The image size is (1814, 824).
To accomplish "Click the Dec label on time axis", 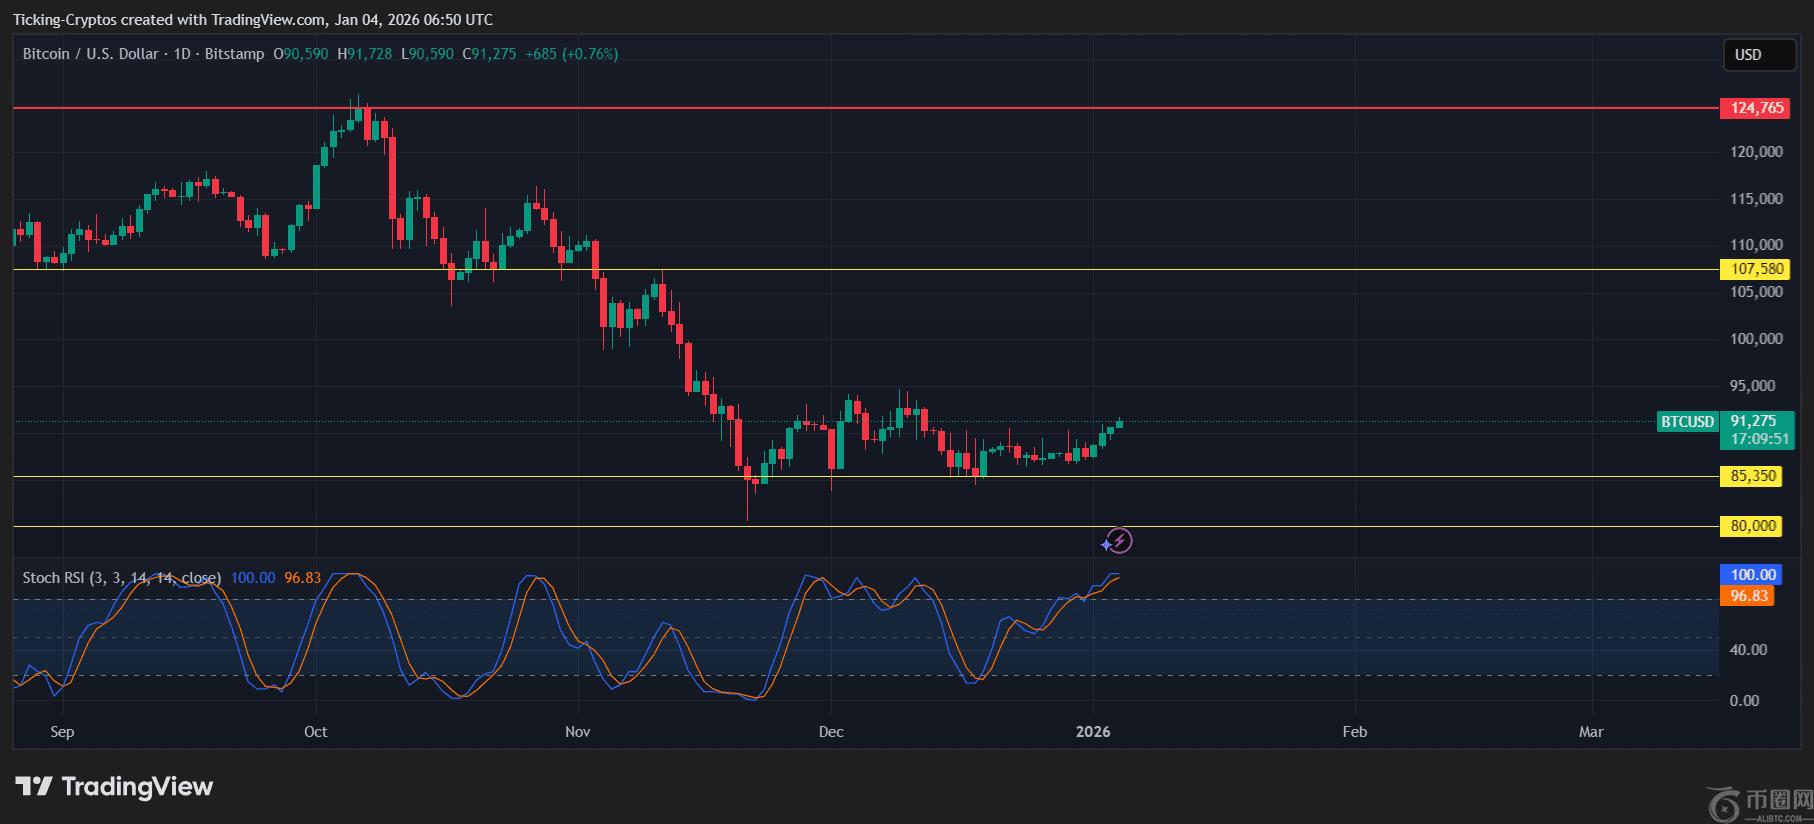I will click(831, 732).
